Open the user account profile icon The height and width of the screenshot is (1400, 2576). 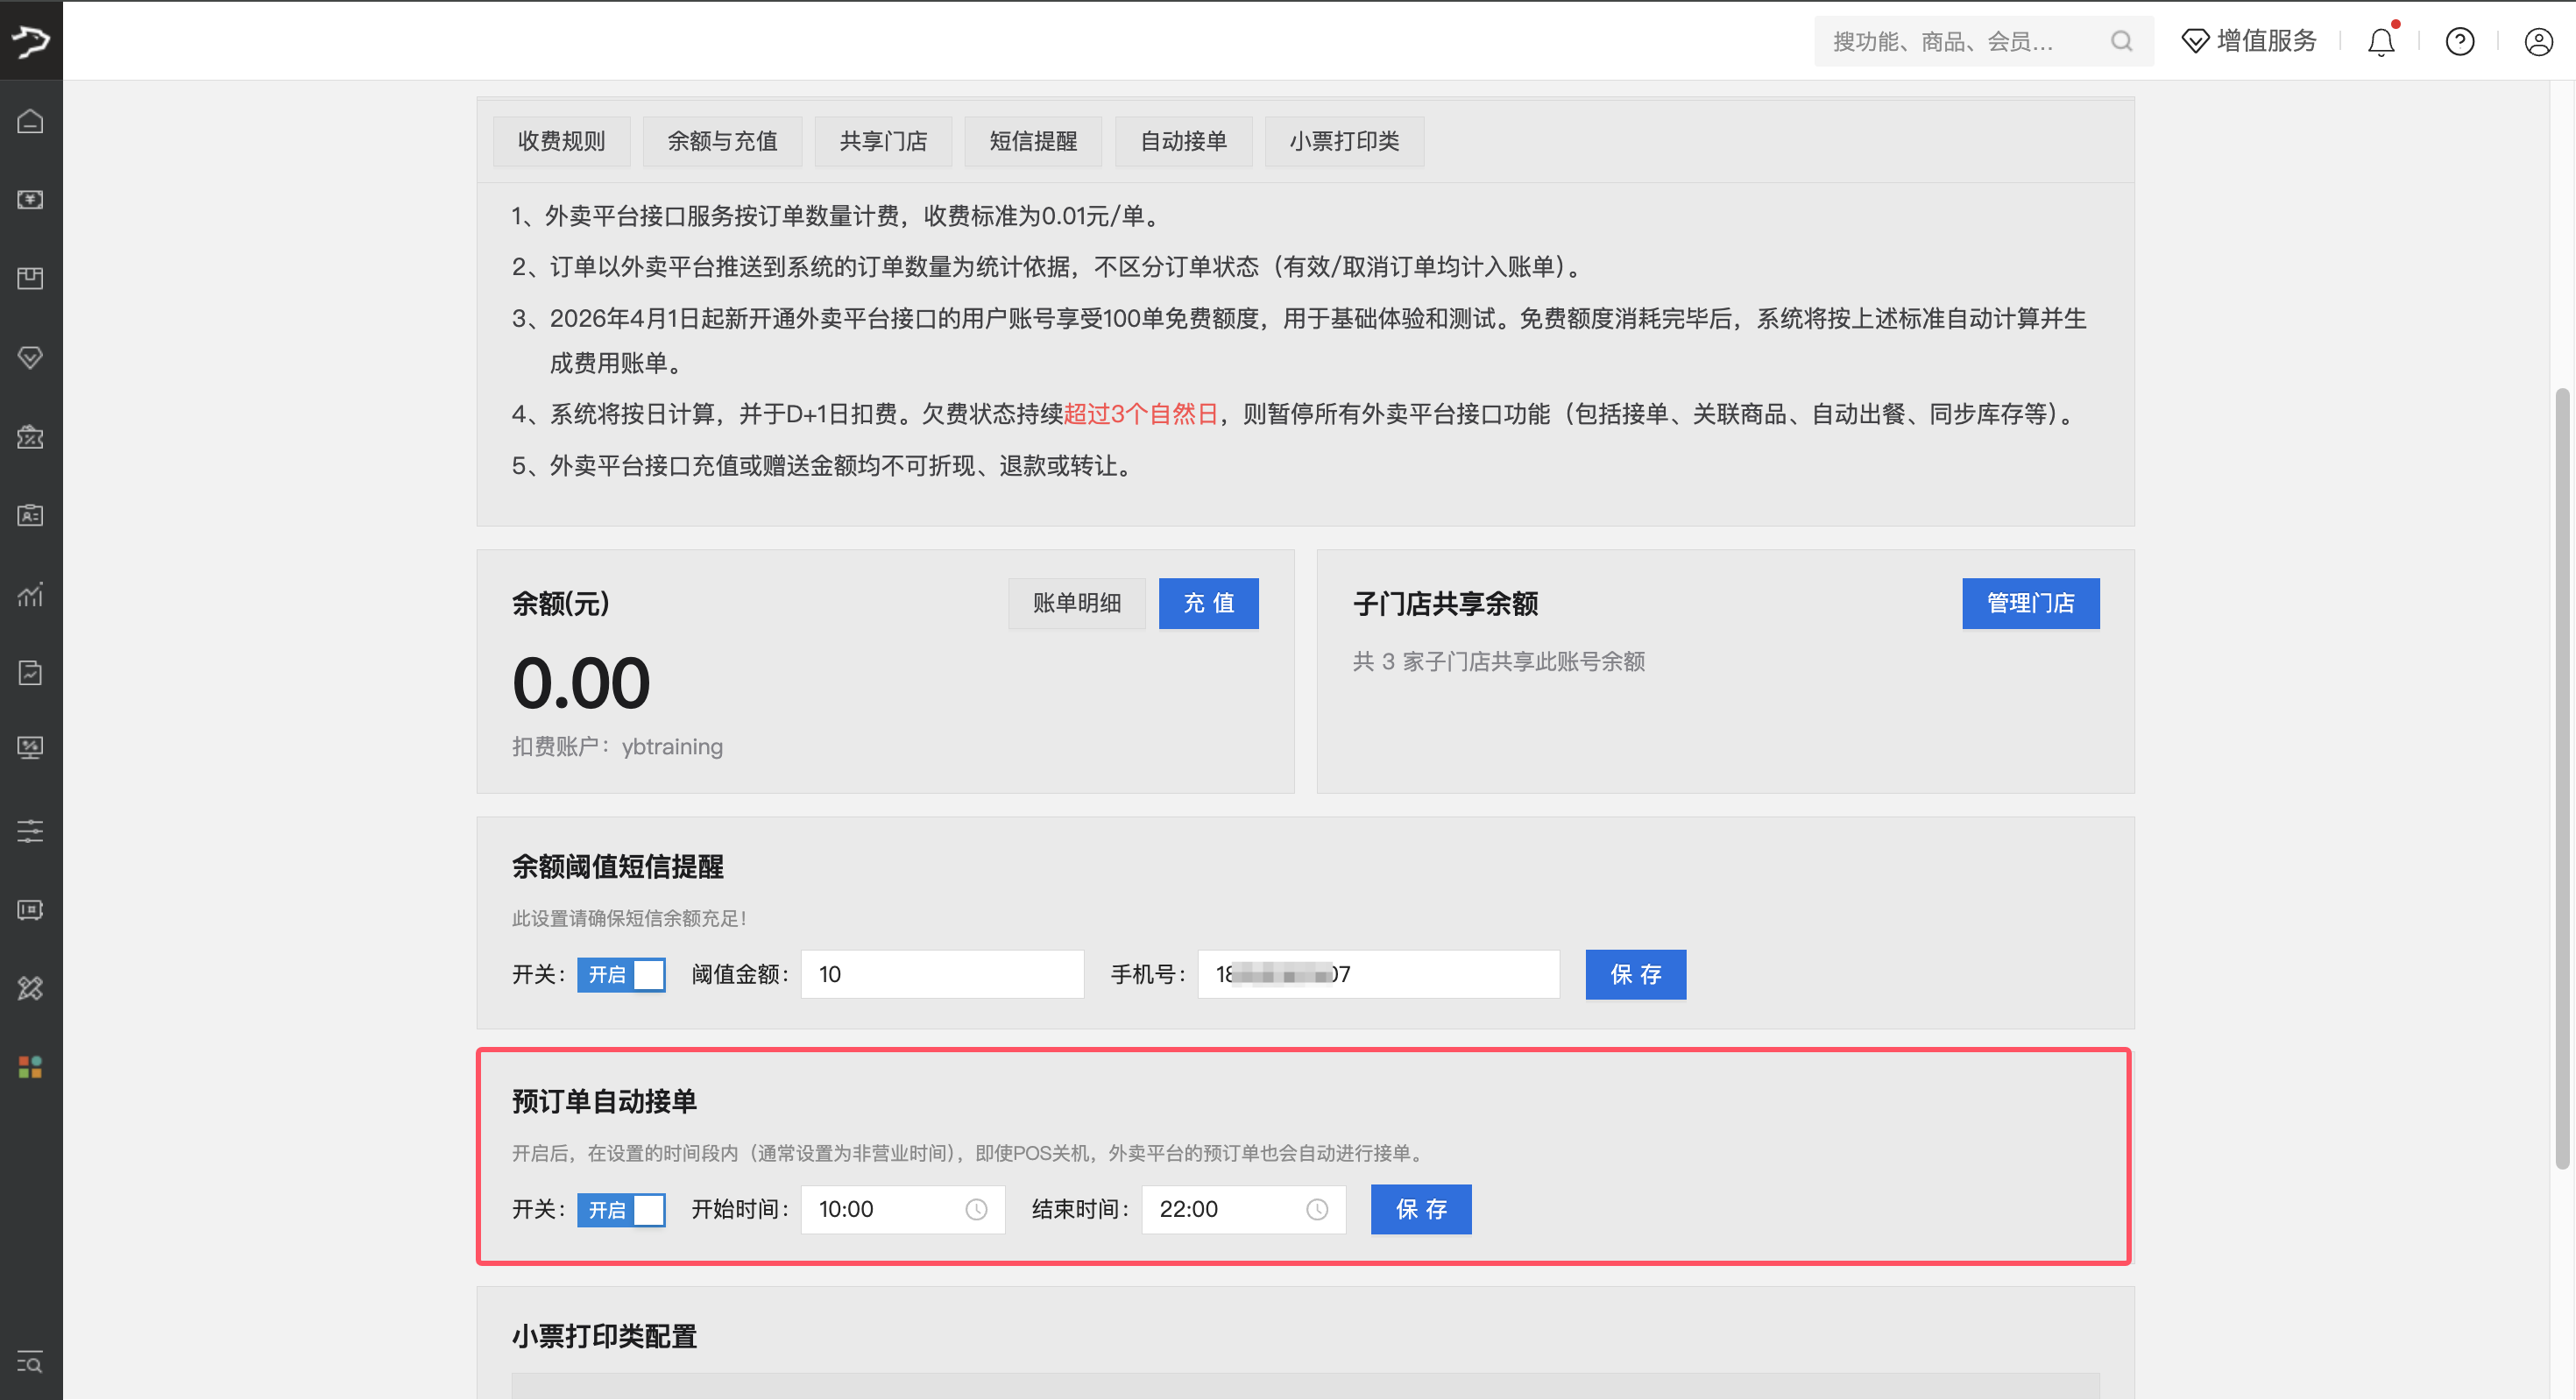pyautogui.click(x=2538, y=41)
